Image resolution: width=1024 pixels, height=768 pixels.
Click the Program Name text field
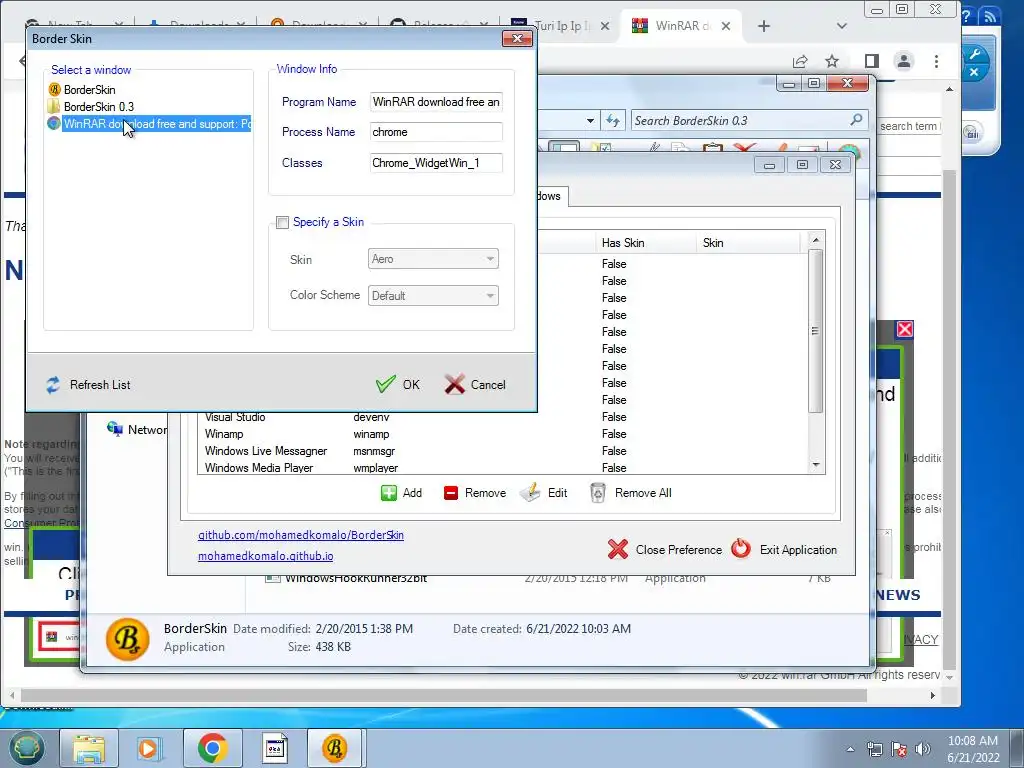coord(436,102)
